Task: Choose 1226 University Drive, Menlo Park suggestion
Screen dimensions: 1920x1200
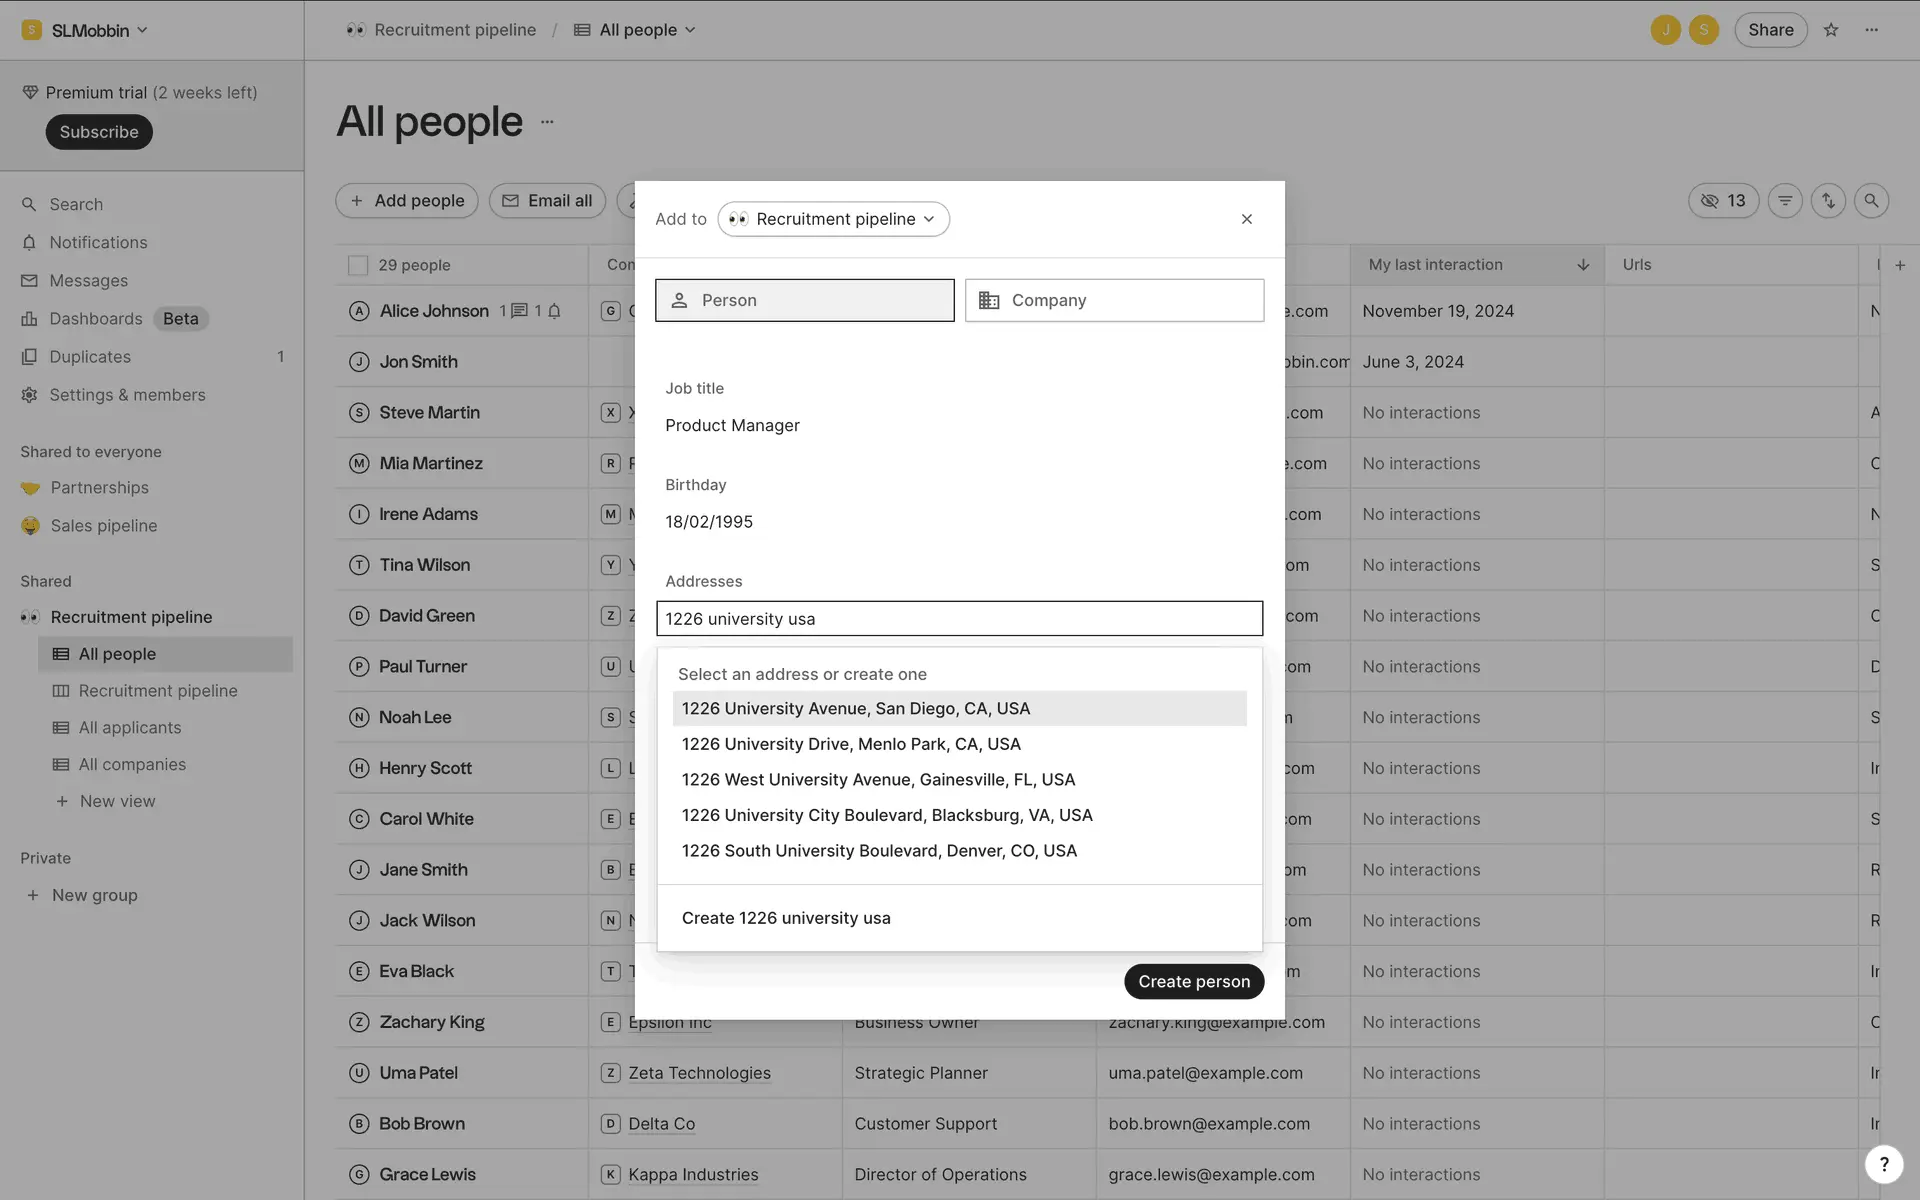Action: [851, 744]
